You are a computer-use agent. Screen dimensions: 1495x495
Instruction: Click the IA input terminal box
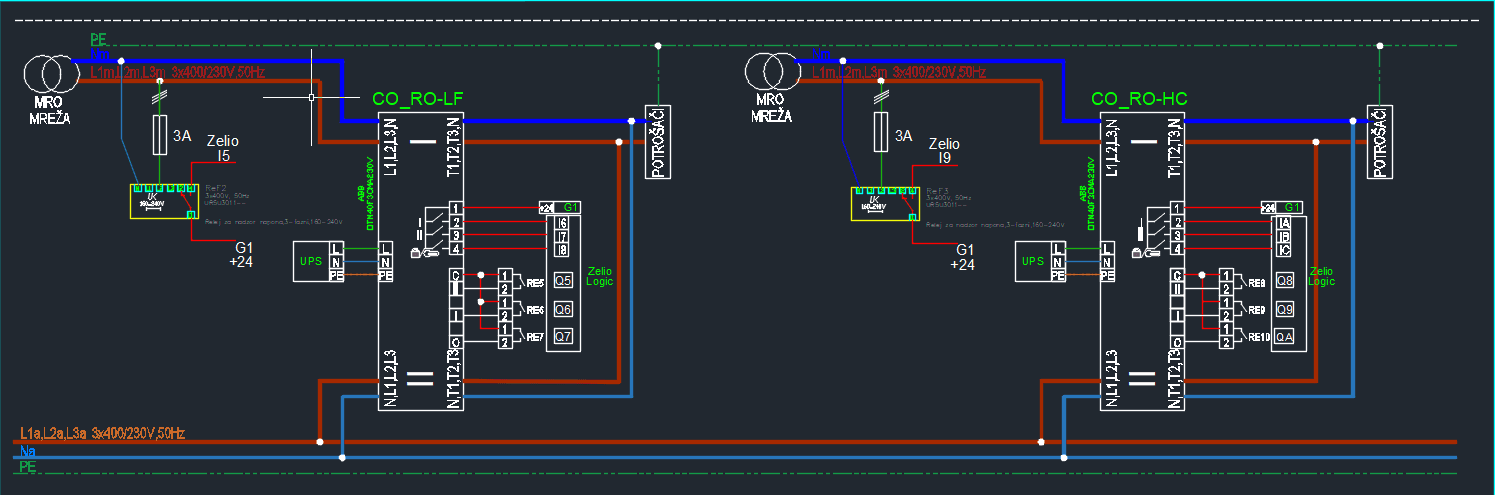pyautogui.click(x=1284, y=222)
